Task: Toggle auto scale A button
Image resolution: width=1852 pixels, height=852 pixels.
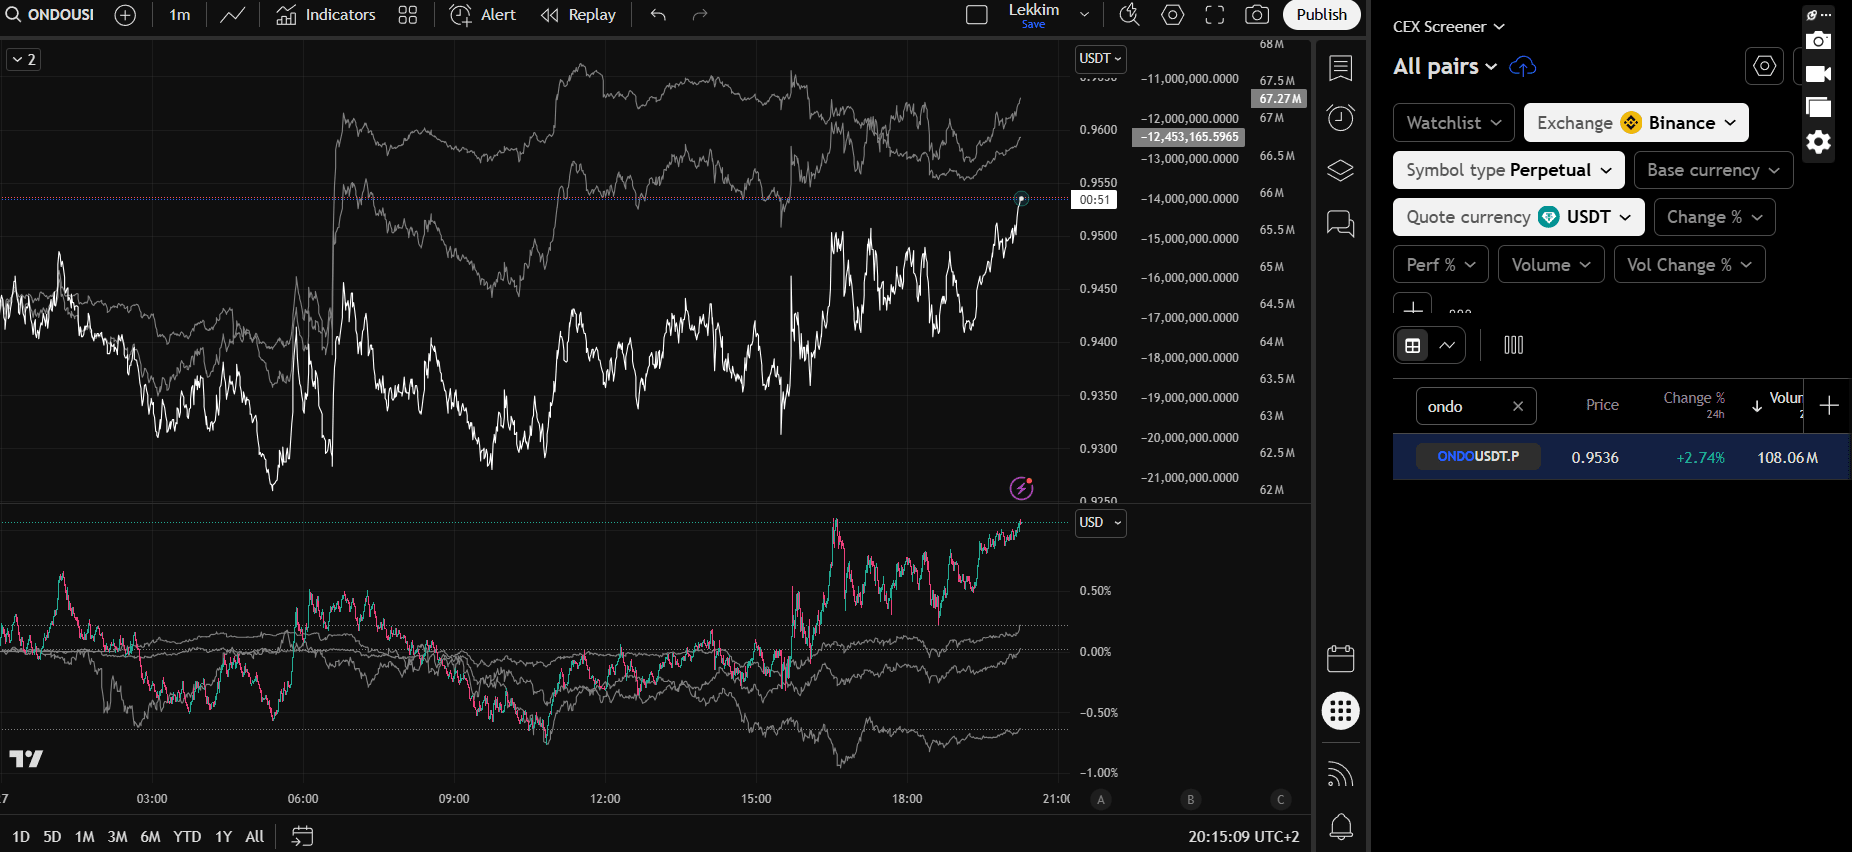Action: 1101,799
